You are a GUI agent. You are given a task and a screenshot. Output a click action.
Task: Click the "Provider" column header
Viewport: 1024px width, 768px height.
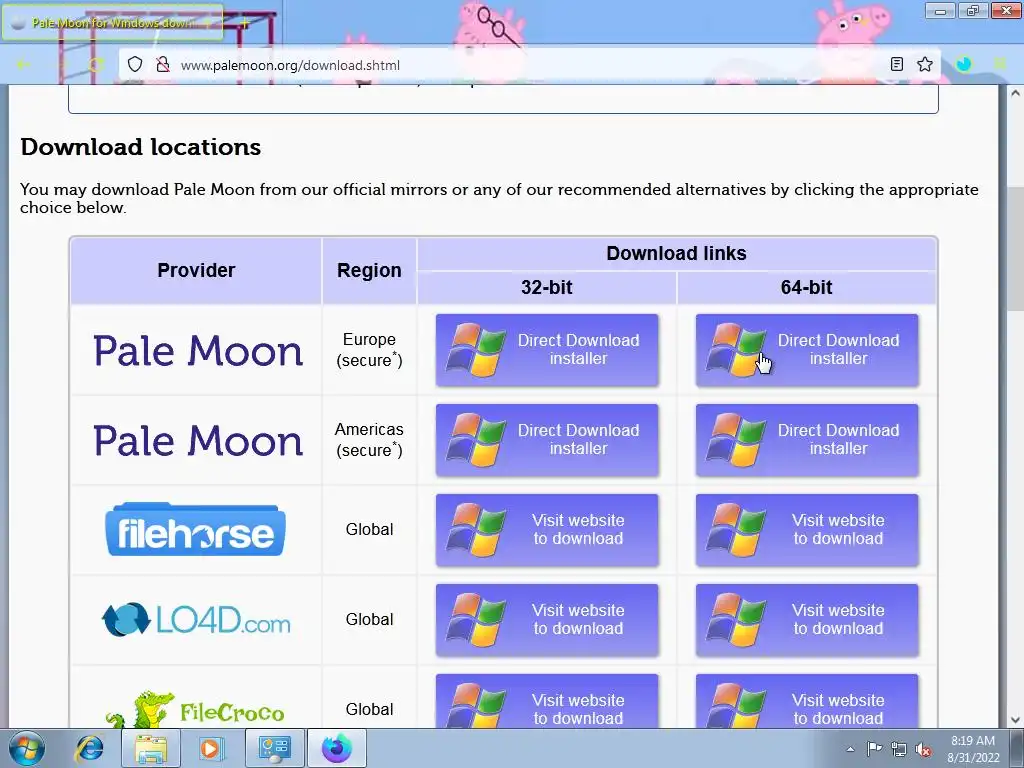(196, 270)
